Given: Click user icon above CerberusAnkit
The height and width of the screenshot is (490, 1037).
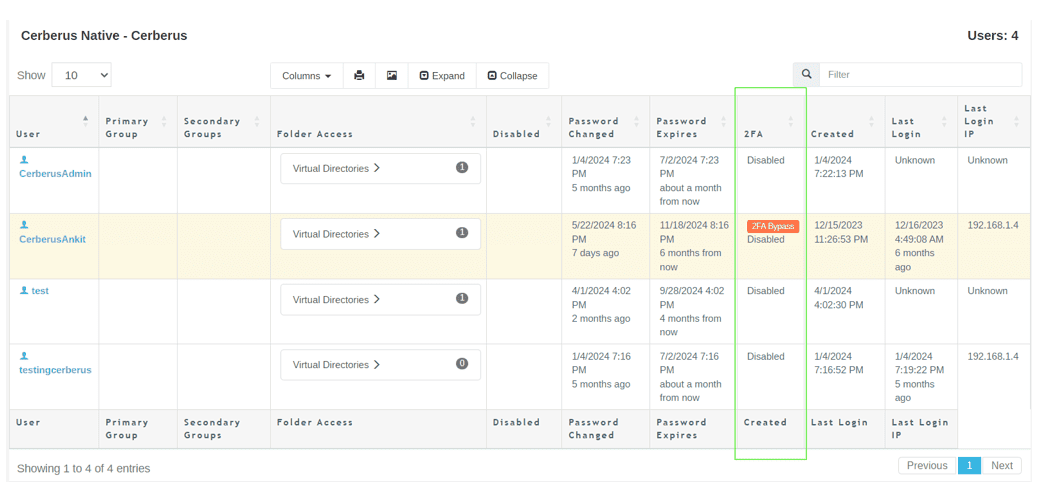Looking at the screenshot, I should (24, 226).
